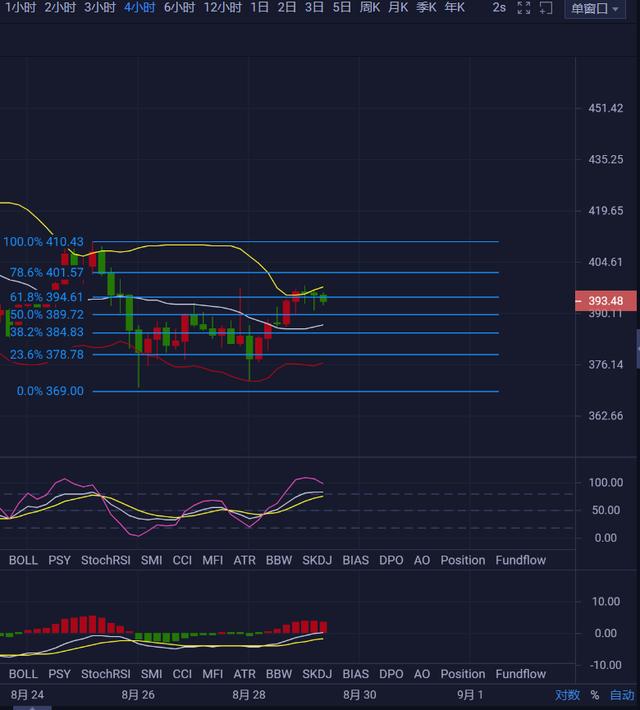Click the 78.6% 401.57 Fibonacci label
The height and width of the screenshot is (710, 640).
47,273
